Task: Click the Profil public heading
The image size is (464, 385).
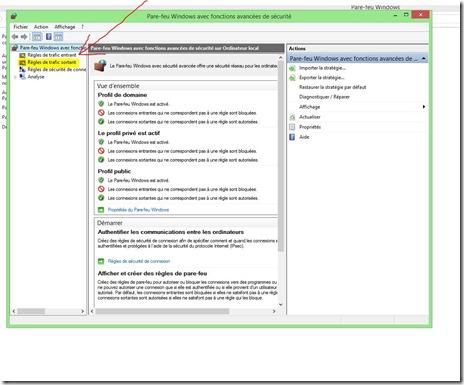Action: 114,171
